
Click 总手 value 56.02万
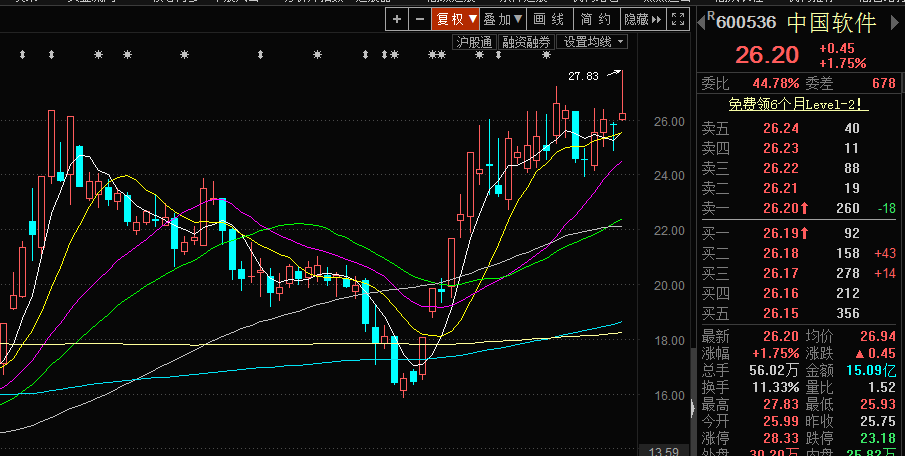[775, 370]
